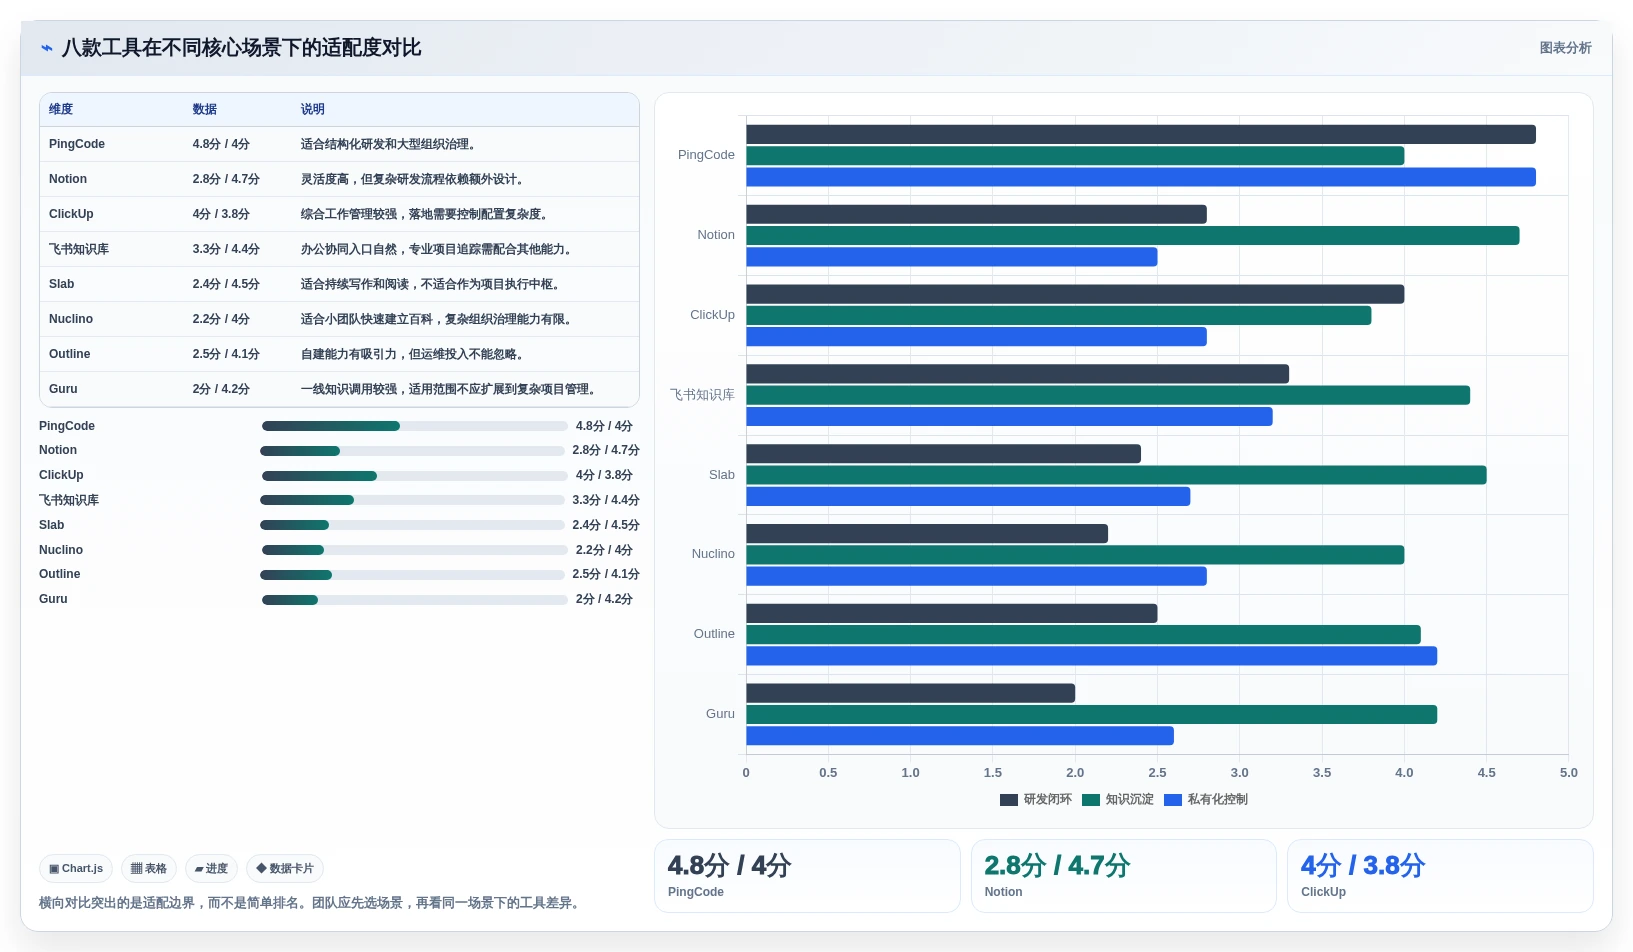Image resolution: width=1633 pixels, height=952 pixels.
Task: Toggle the 私有化控制 legend swatch
Action: (x=1173, y=799)
